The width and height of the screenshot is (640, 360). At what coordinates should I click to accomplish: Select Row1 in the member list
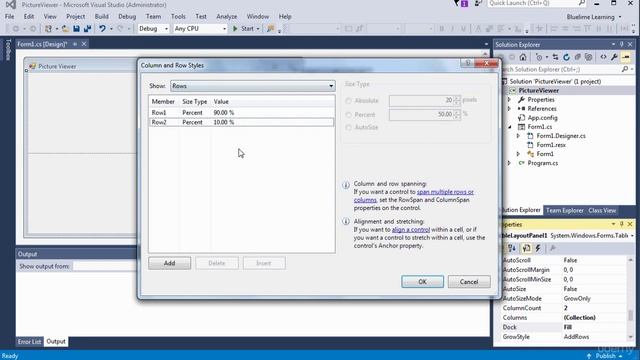[241, 112]
